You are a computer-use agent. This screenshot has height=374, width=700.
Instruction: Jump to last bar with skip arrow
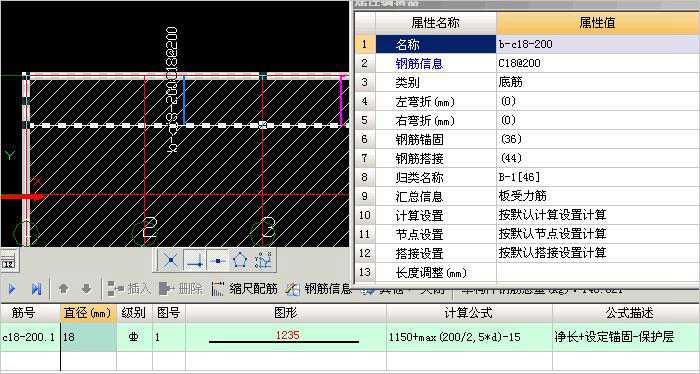tap(37, 289)
